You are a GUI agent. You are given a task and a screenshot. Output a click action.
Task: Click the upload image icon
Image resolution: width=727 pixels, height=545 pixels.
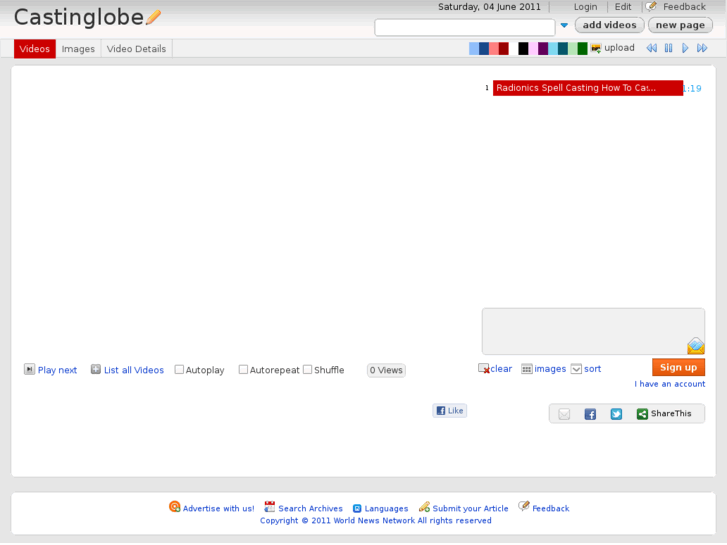(596, 48)
